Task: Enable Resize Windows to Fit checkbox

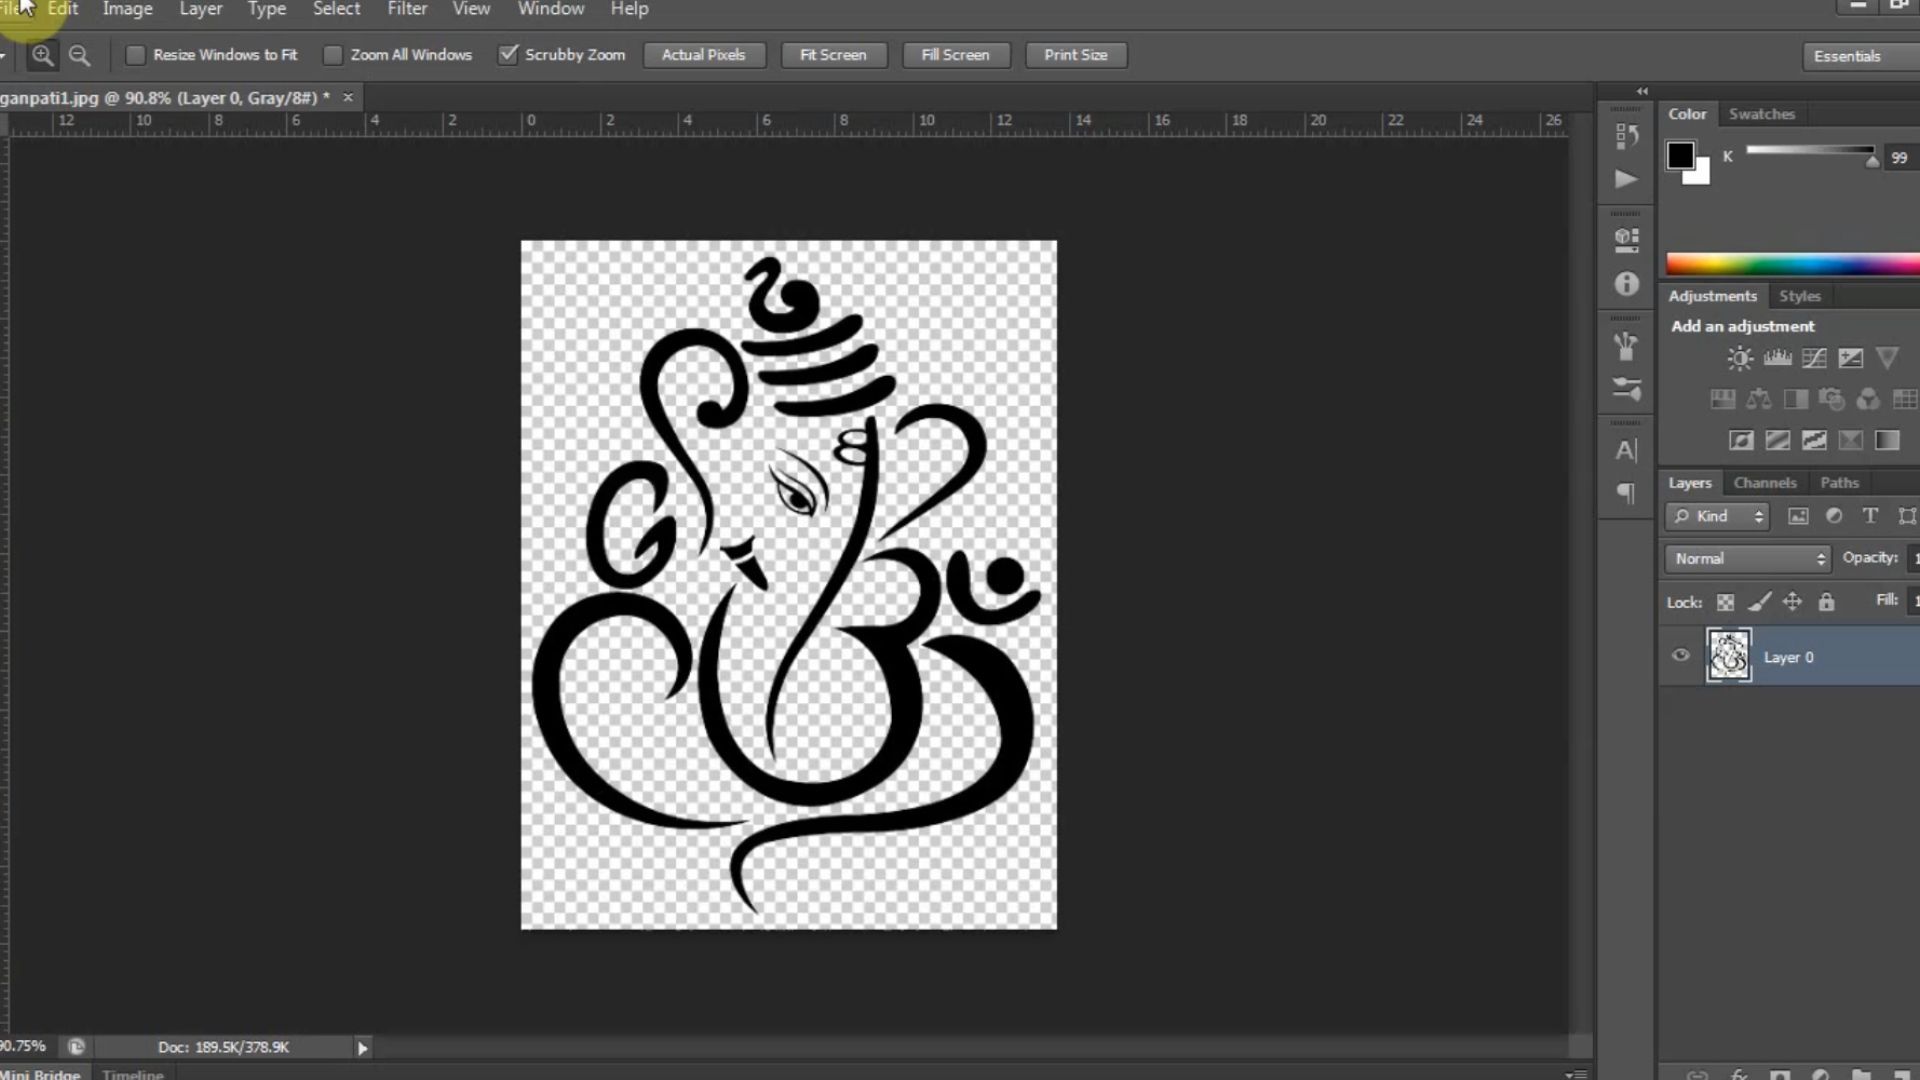Action: pyautogui.click(x=135, y=55)
